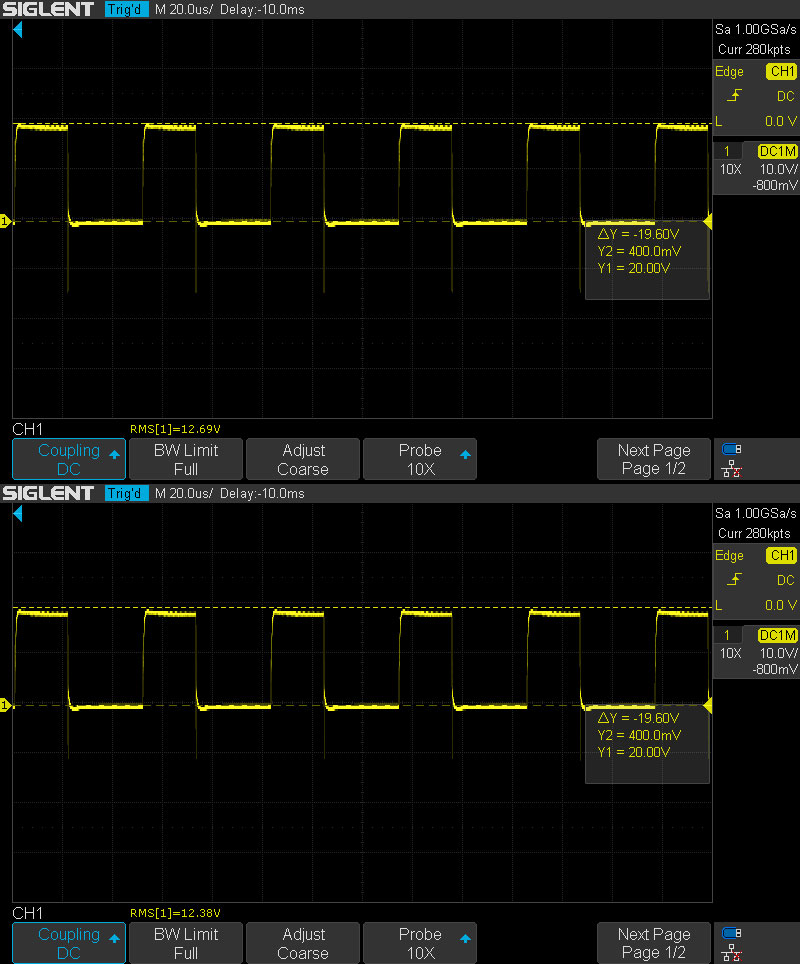This screenshot has width=800, height=964.
Task: Click the SIGLENT logo in the lower capture
Action: [48, 493]
